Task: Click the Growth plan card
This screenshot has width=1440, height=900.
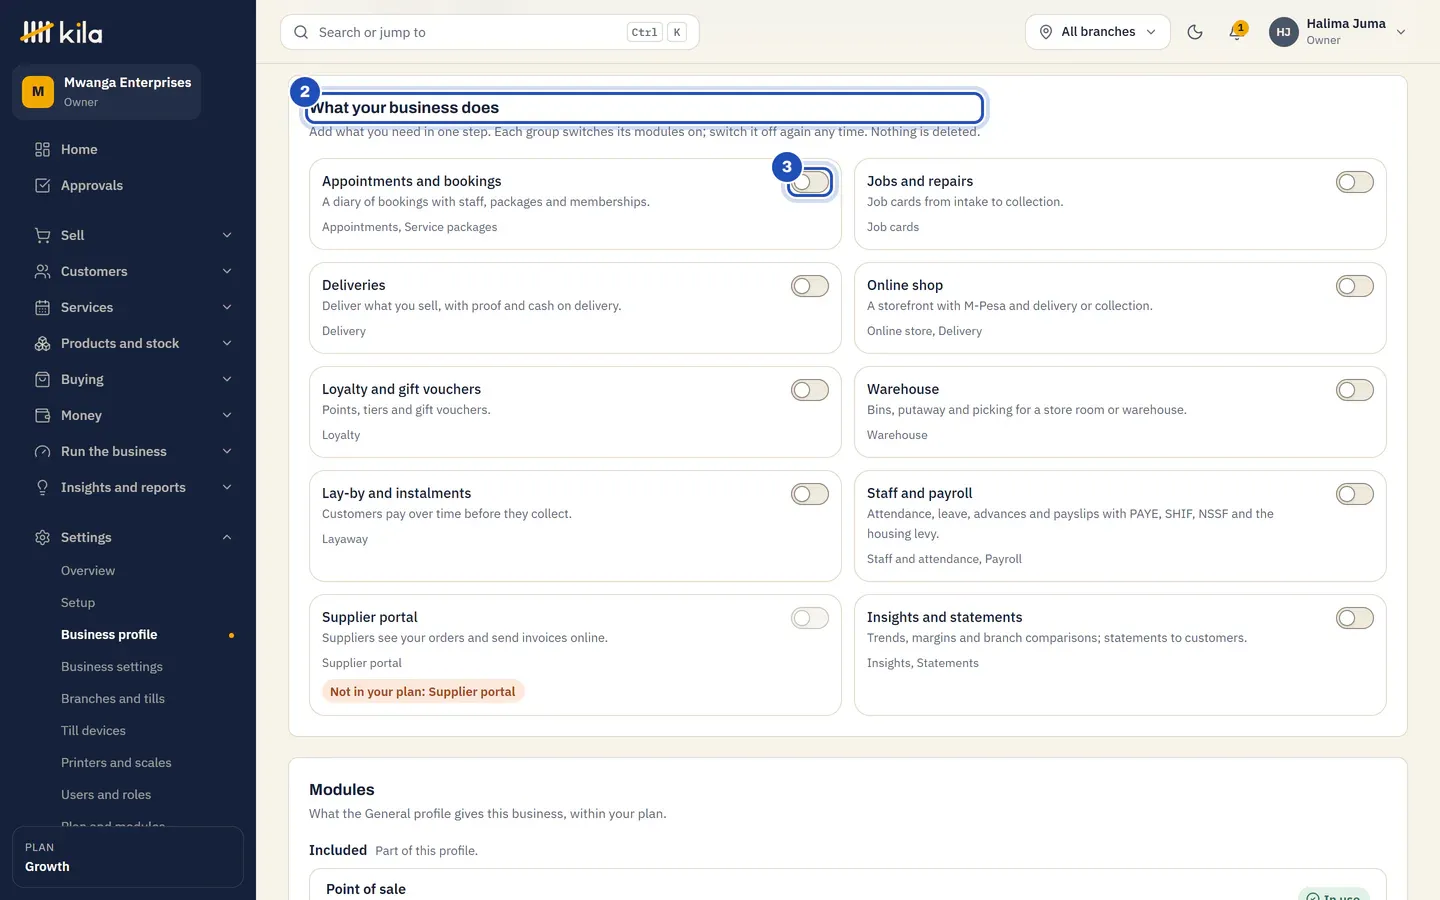Action: pos(128,857)
